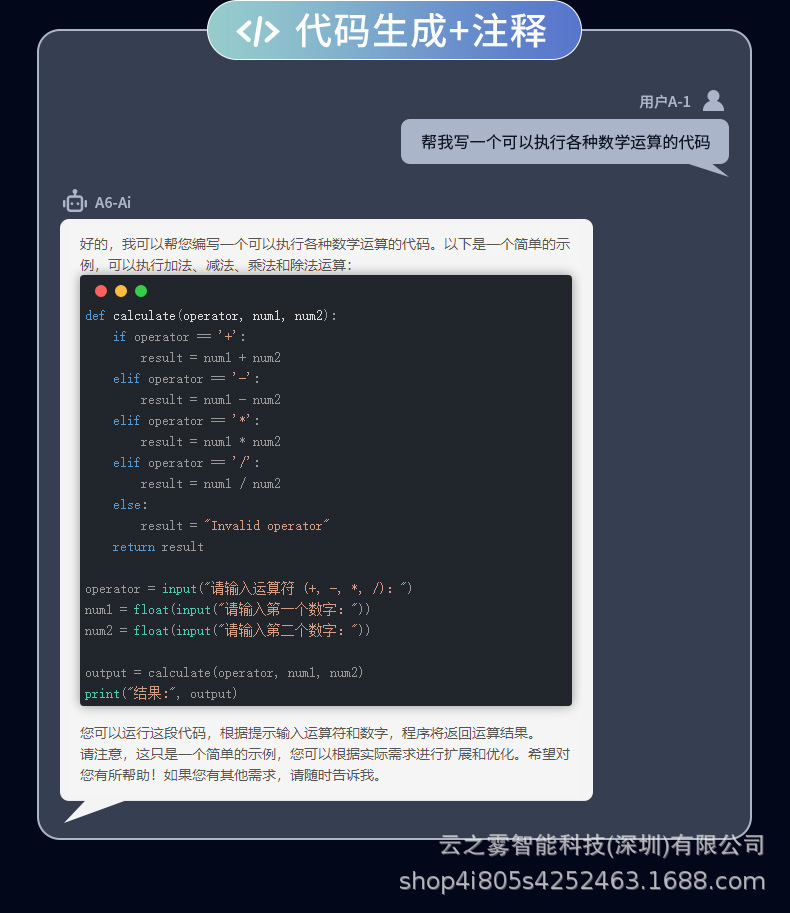Image resolution: width=790 pixels, height=913 pixels.
Task: Click the green dot on code window
Action: pyautogui.click(x=141, y=291)
